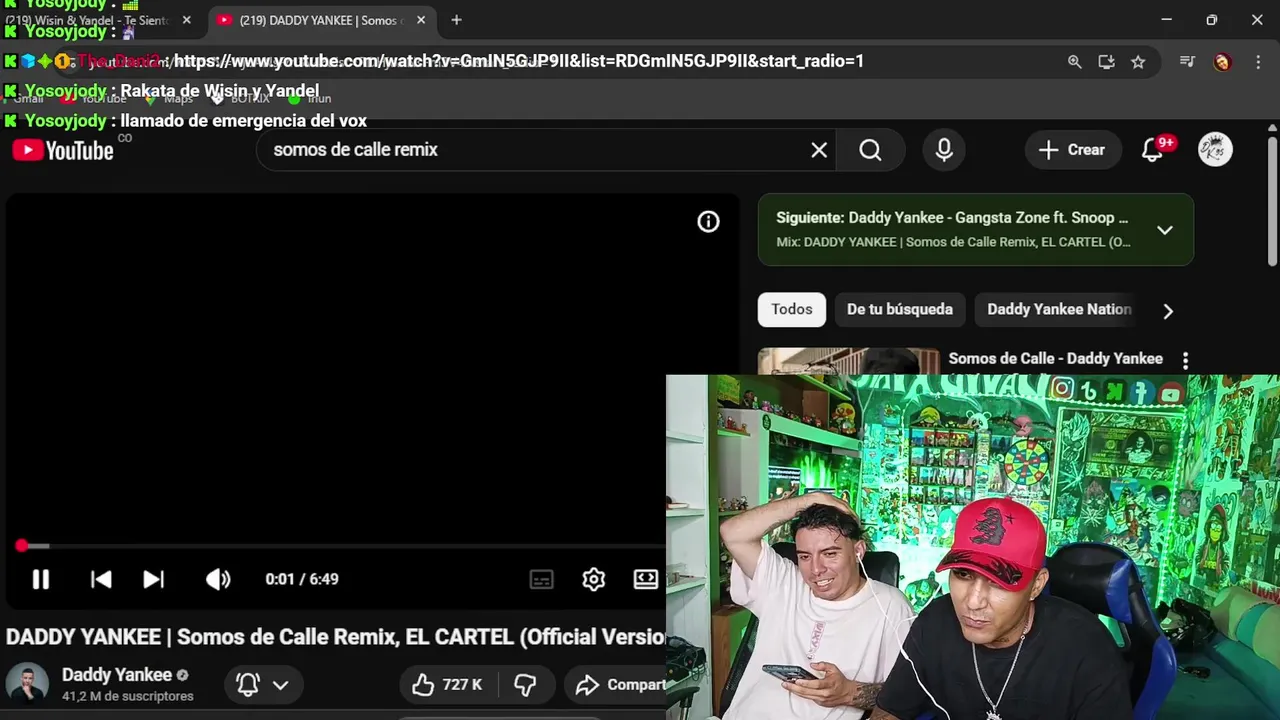
Task: Open the YouTube account avatar menu
Action: 1215,150
